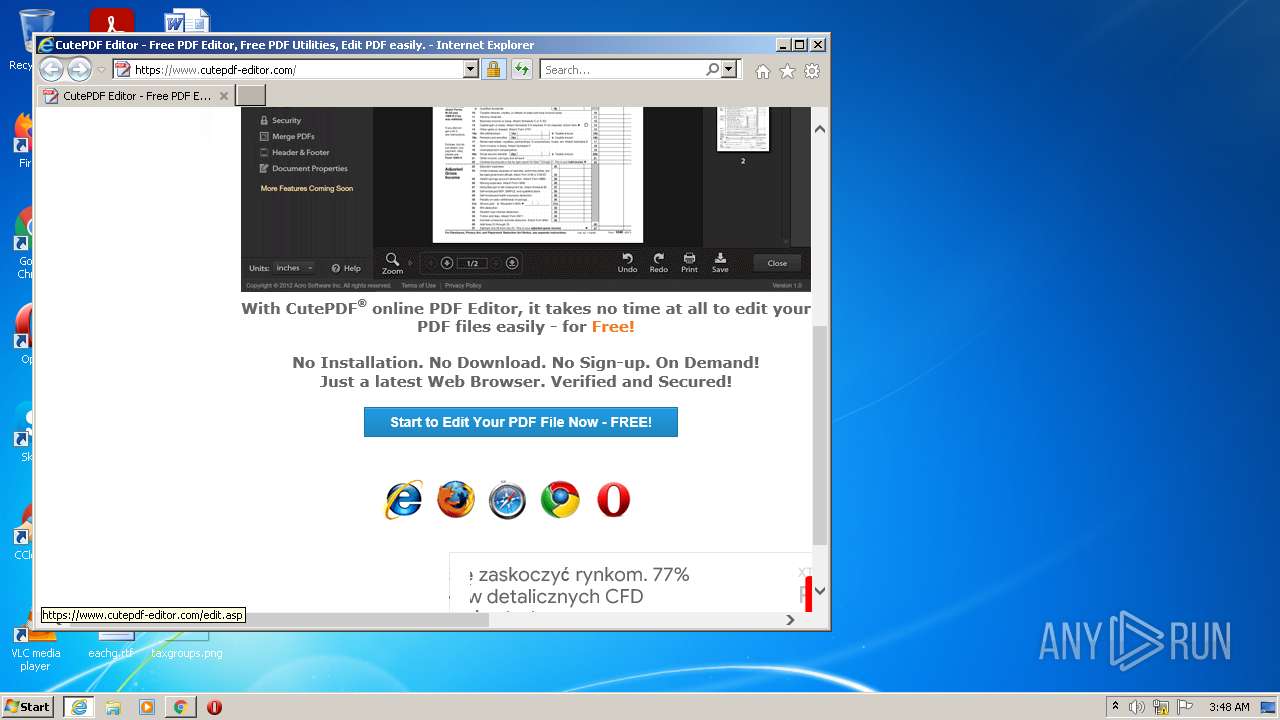1280x720 pixels.
Task: Click the Chrome browser logo on page
Action: coord(560,500)
